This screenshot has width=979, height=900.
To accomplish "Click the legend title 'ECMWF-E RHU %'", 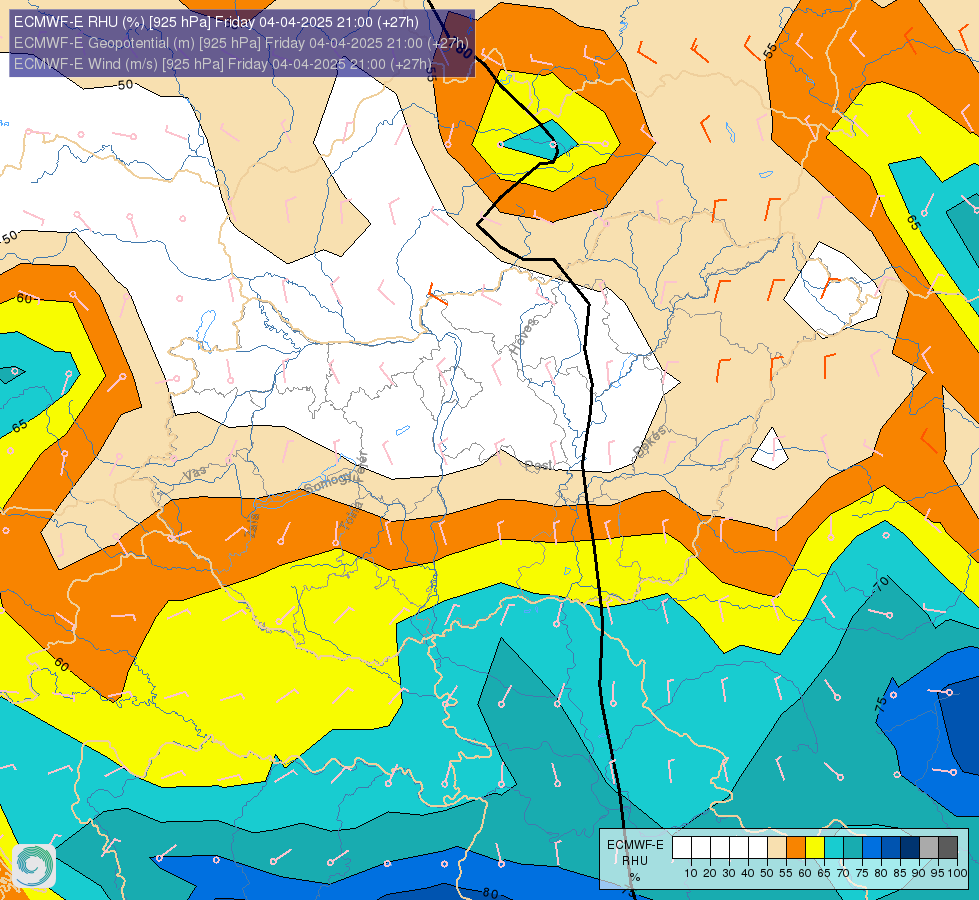I will point(635,861).
